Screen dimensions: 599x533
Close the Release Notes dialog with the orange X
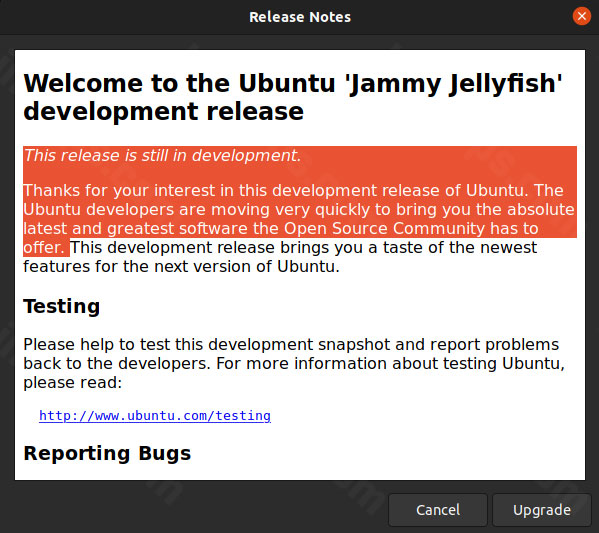tap(581, 16)
